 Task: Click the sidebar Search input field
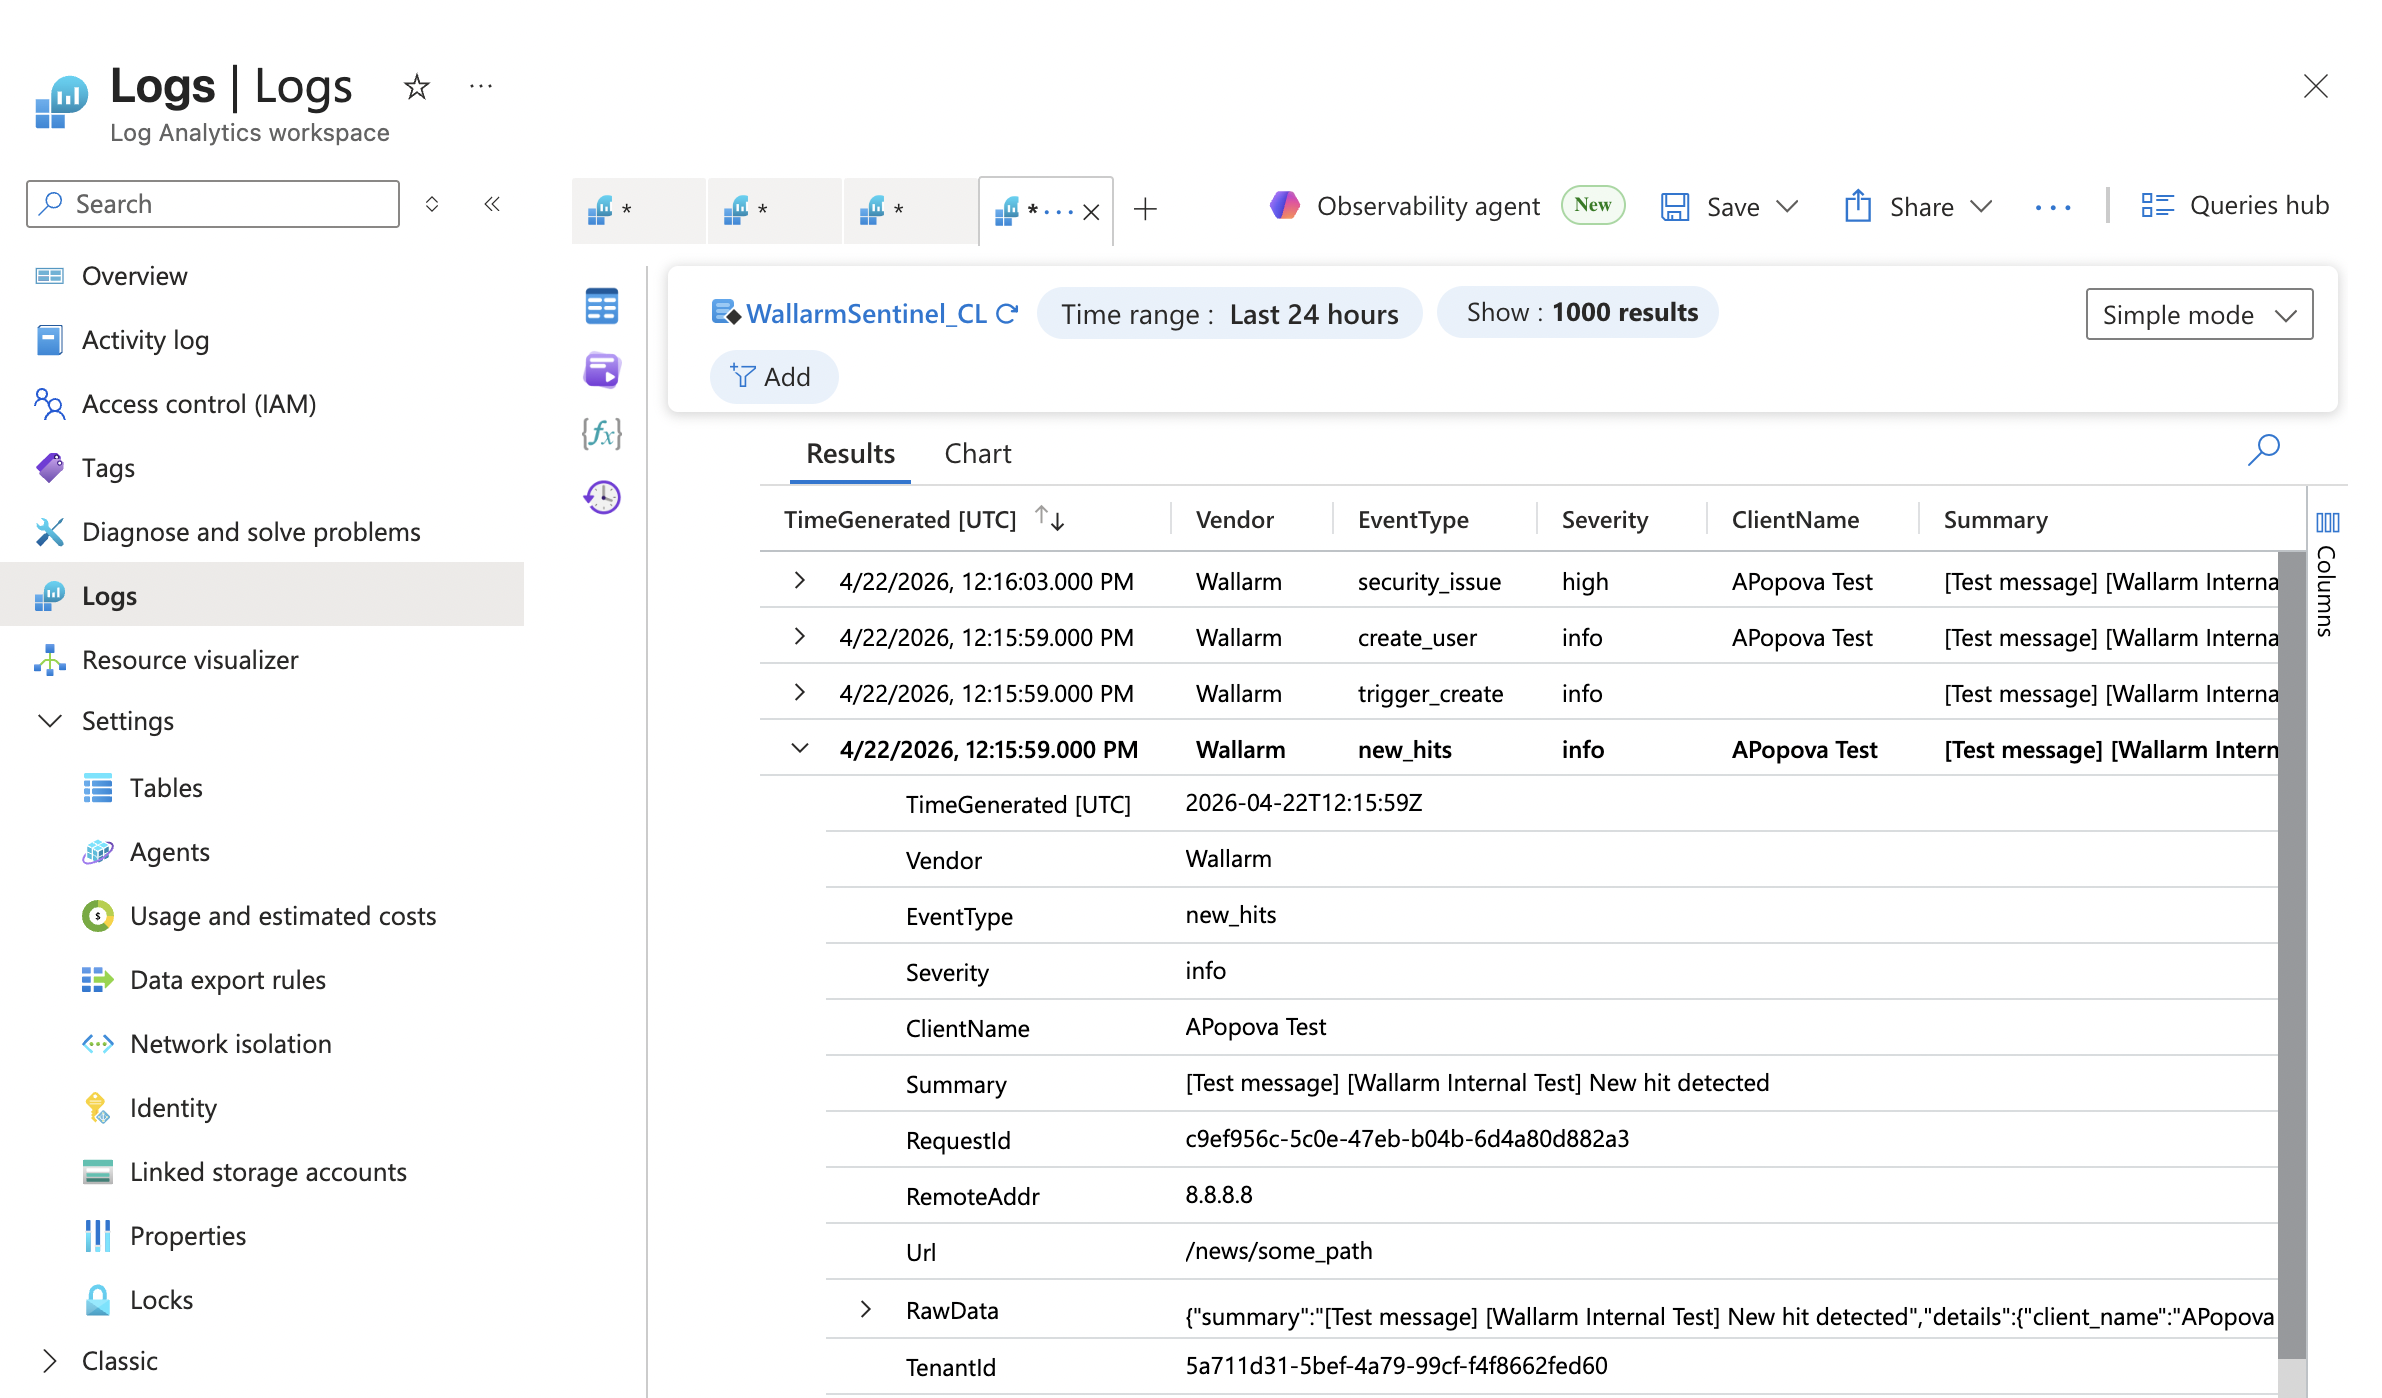(211, 203)
